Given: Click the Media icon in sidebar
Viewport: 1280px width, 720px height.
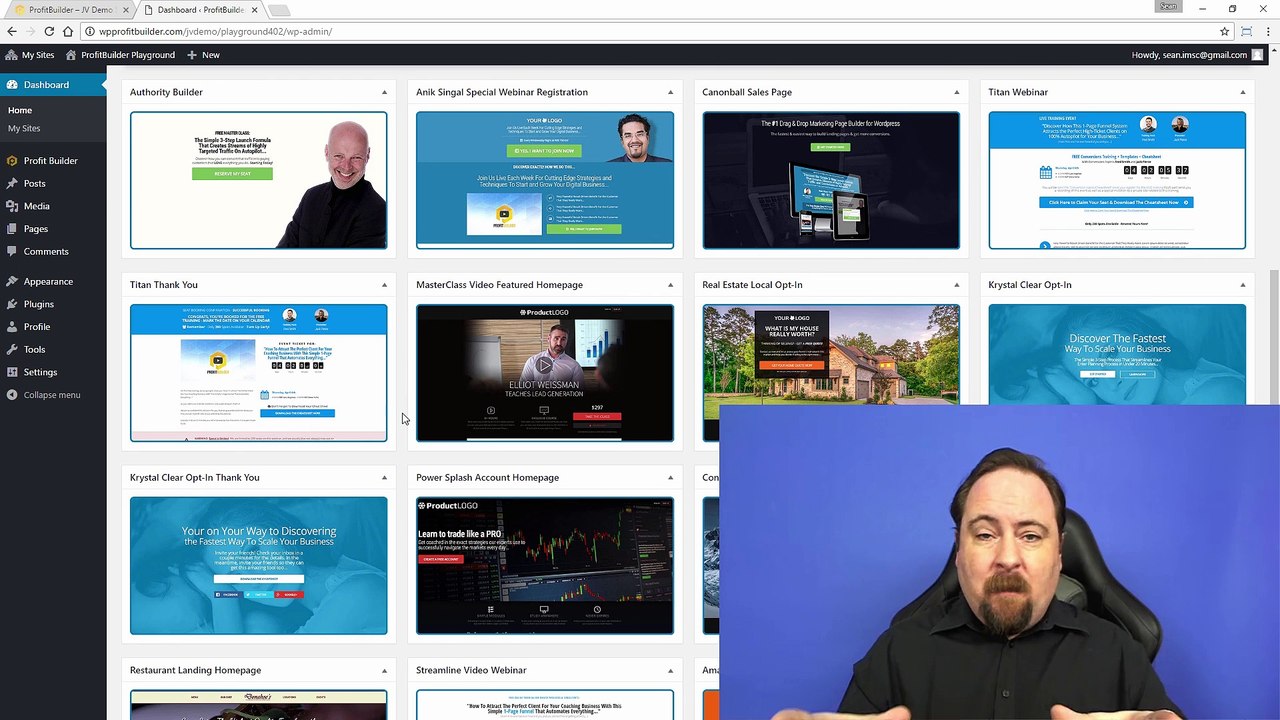Looking at the screenshot, I should (x=12, y=206).
